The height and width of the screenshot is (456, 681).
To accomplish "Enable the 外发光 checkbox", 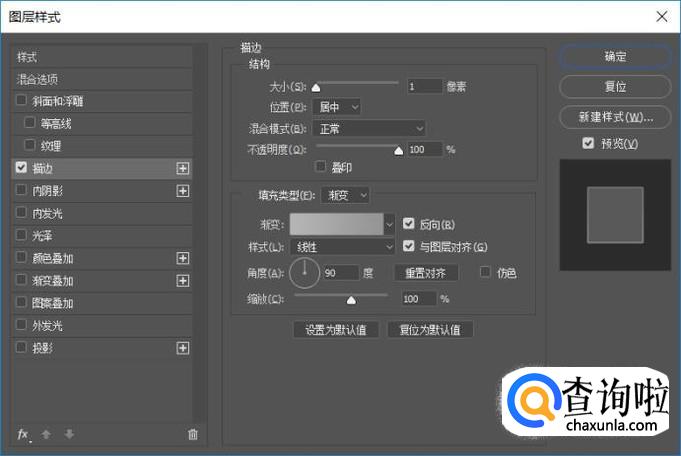I will pos(21,325).
